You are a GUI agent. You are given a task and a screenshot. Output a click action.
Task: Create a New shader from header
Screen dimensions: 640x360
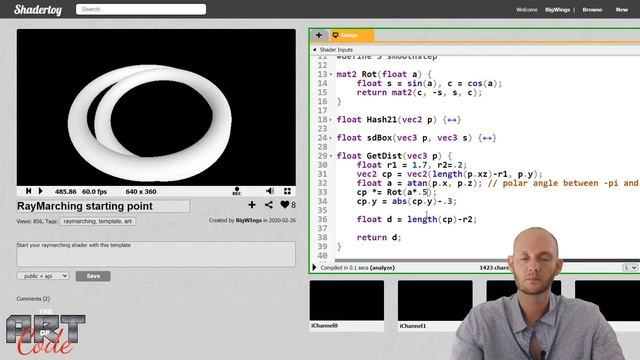point(622,9)
